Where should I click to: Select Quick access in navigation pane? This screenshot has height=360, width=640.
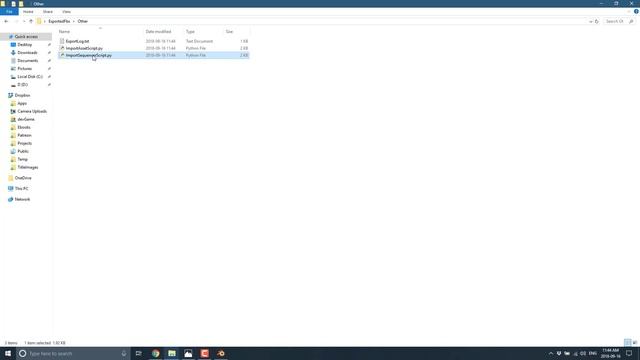pyautogui.click(x=26, y=37)
